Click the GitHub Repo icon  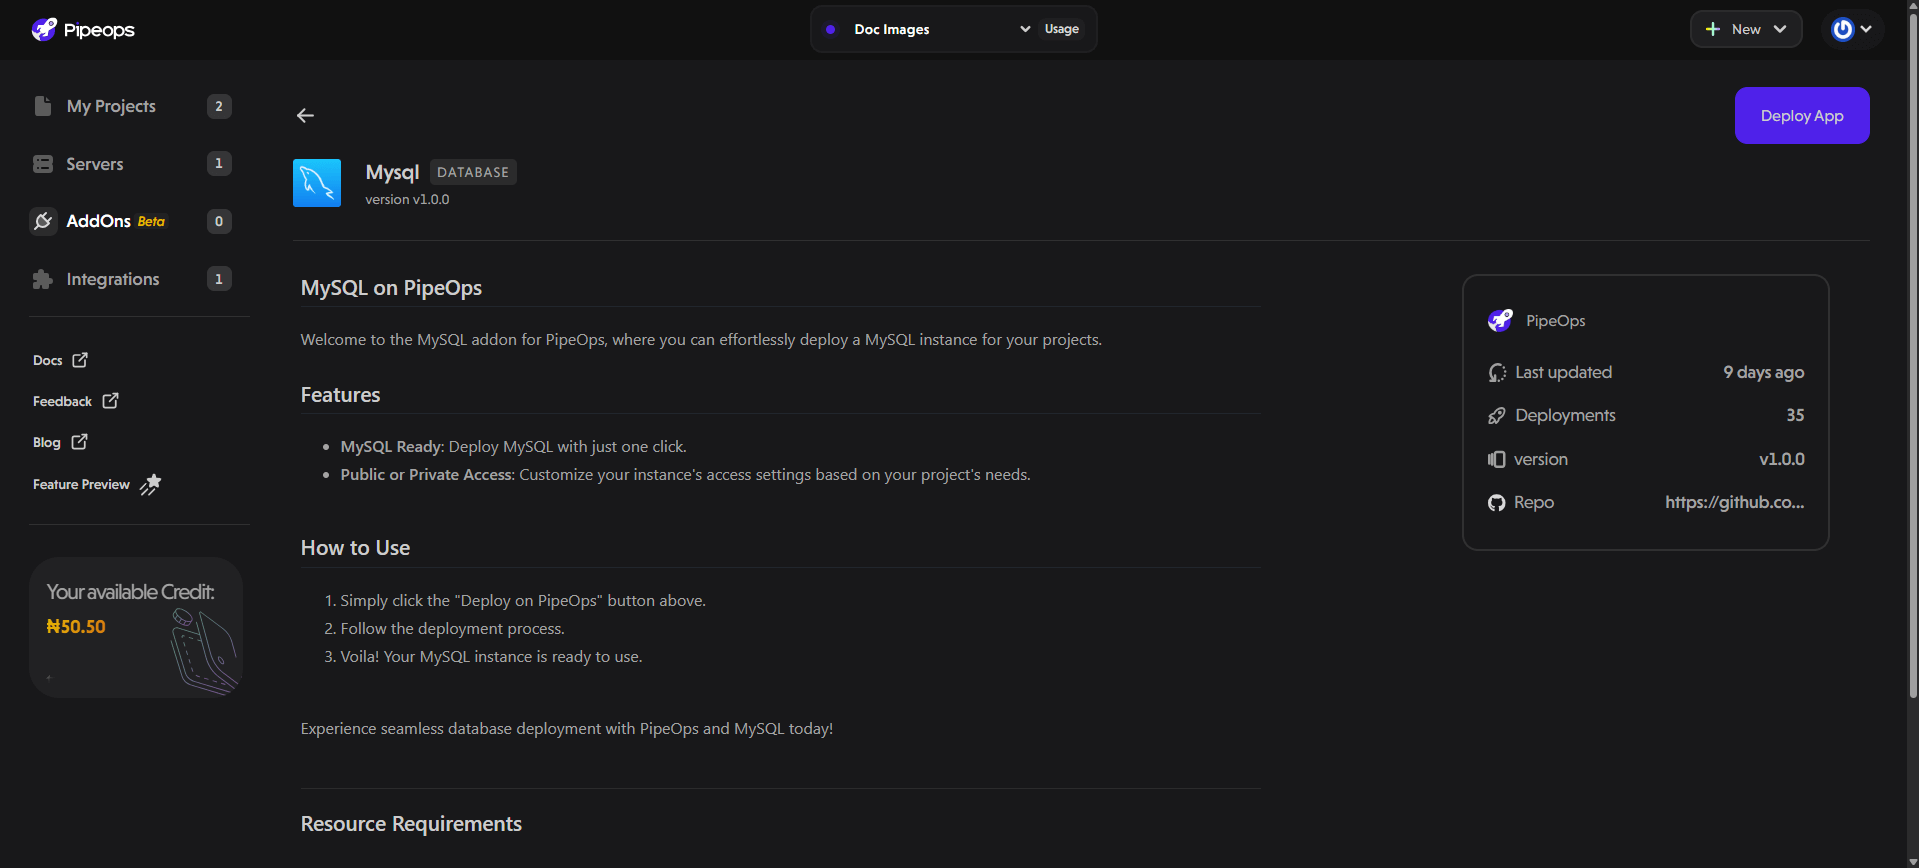(x=1497, y=503)
